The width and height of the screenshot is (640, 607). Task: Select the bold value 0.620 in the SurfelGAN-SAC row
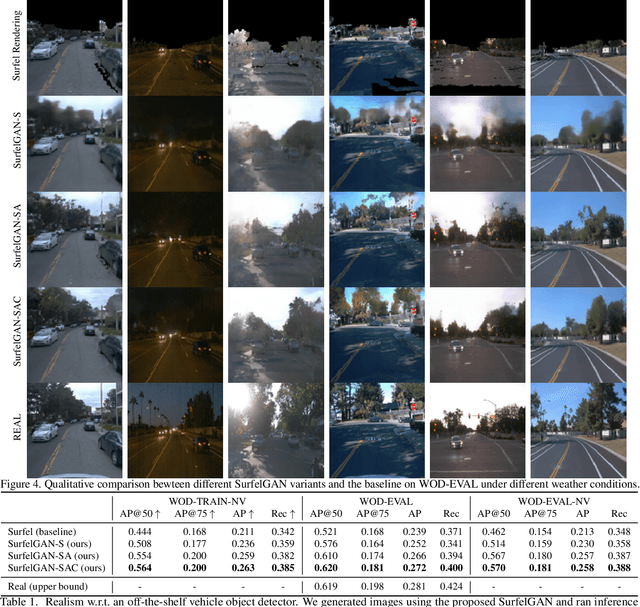[326, 567]
